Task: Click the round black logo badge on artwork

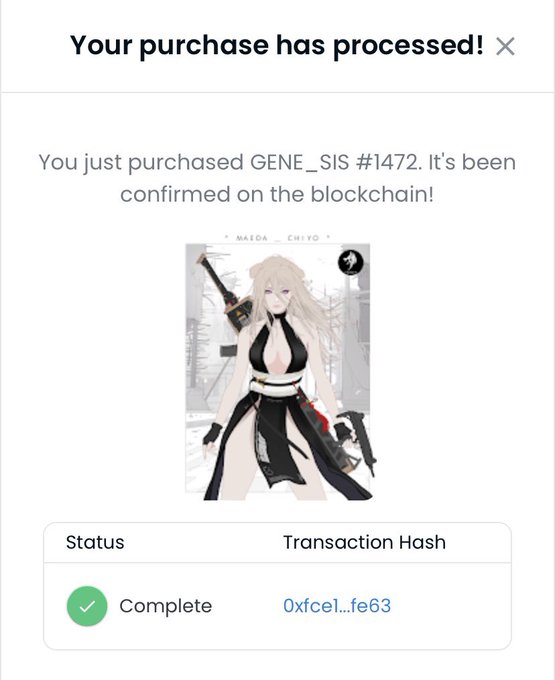Action: 350,262
